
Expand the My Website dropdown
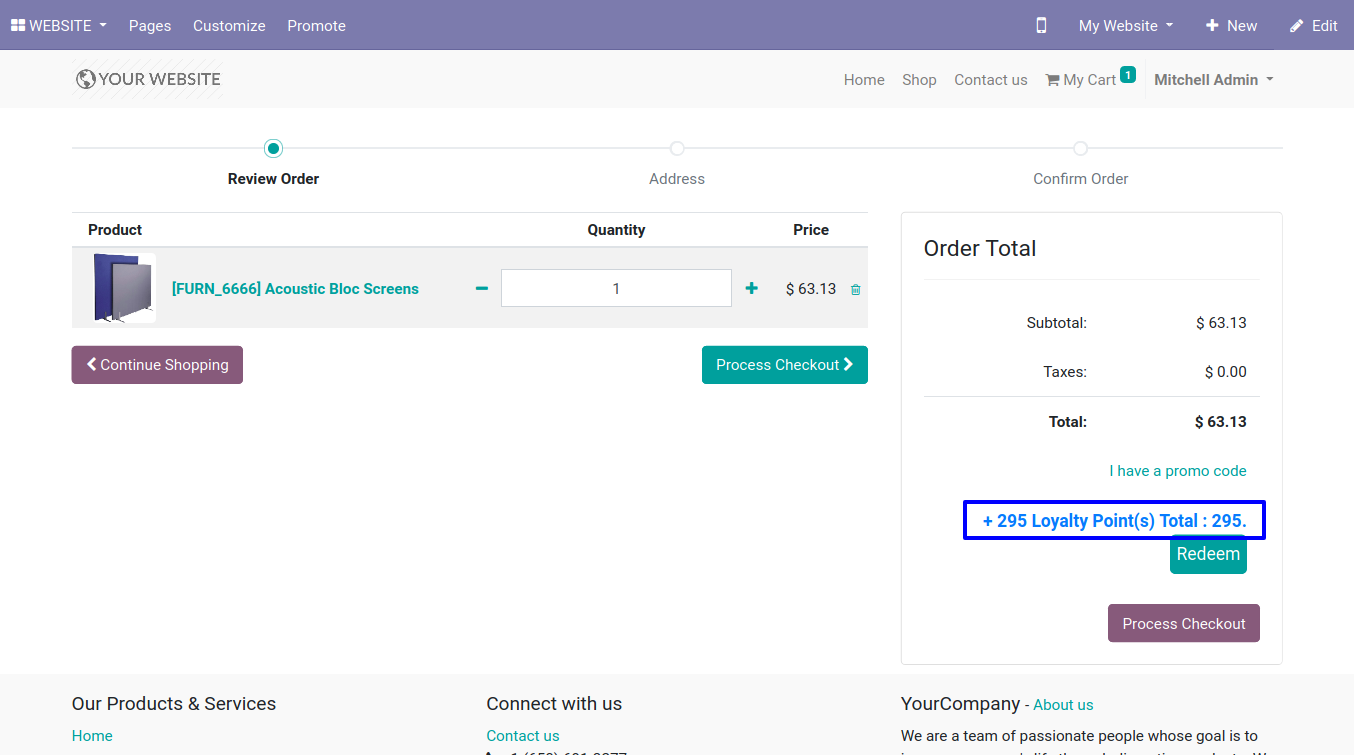point(1125,26)
